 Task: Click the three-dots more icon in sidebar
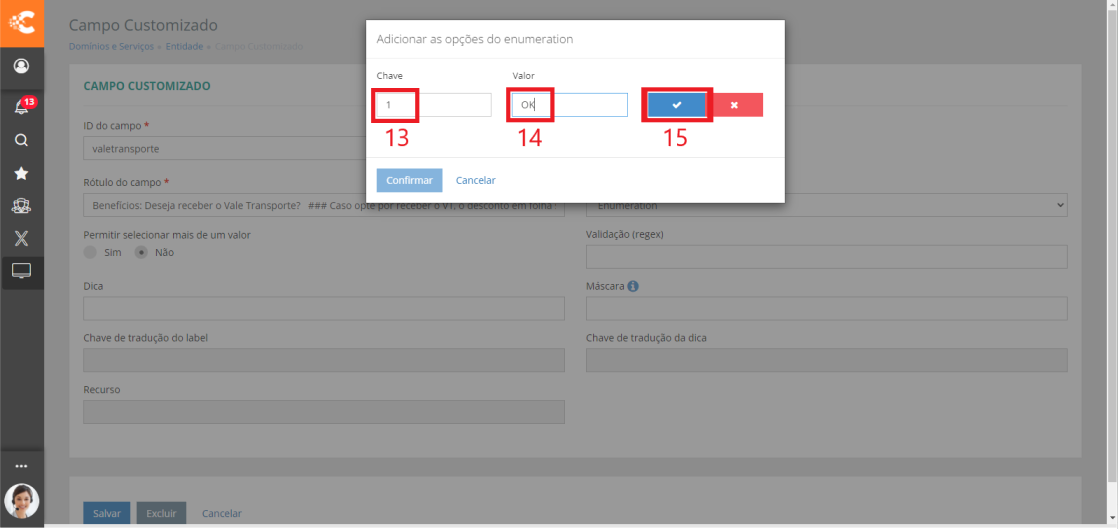[x=21, y=466]
